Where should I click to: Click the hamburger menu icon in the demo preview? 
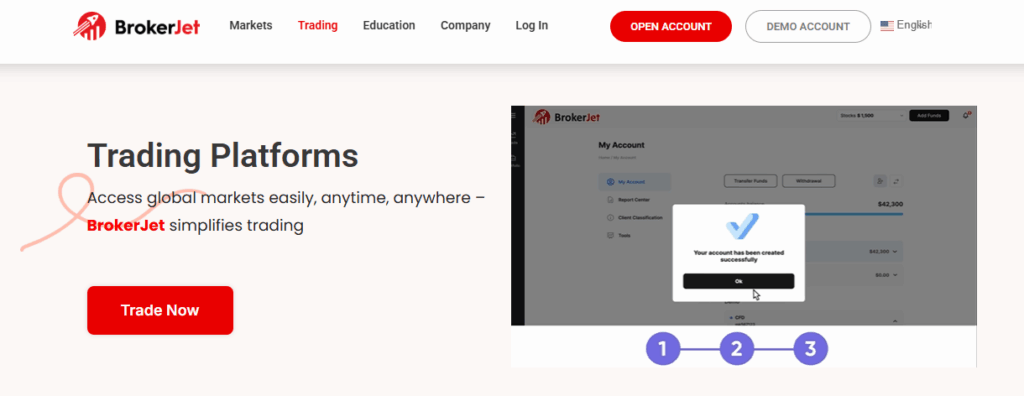[513, 116]
